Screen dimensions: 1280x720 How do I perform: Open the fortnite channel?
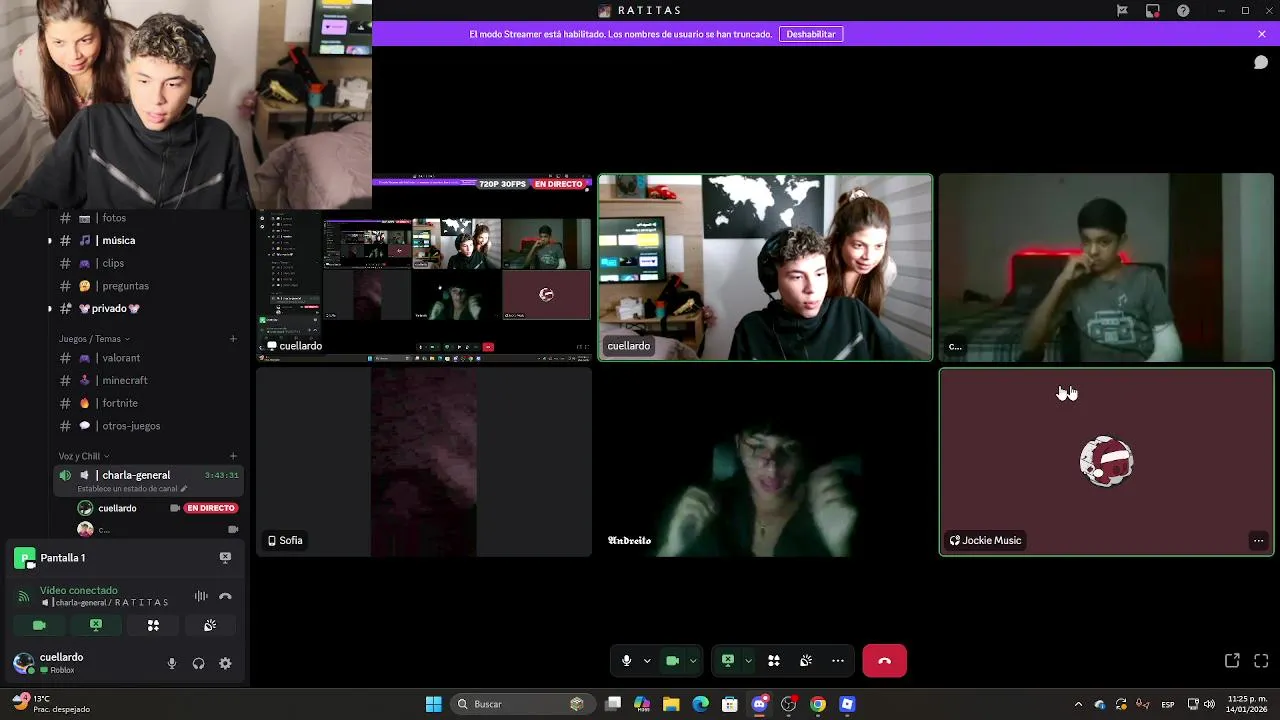pos(150,403)
